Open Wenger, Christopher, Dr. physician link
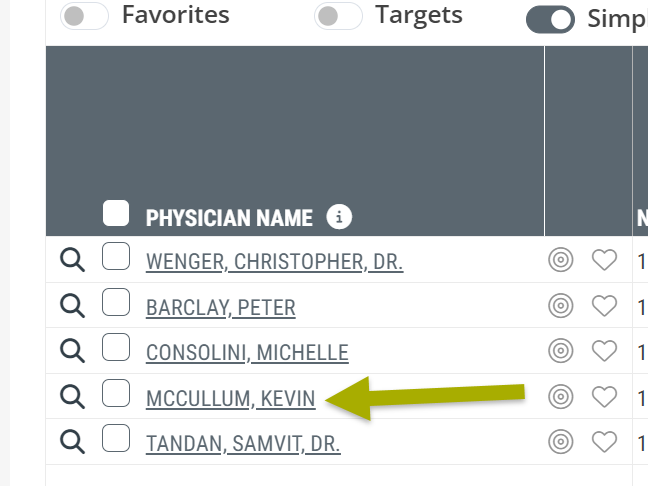 [274, 262]
